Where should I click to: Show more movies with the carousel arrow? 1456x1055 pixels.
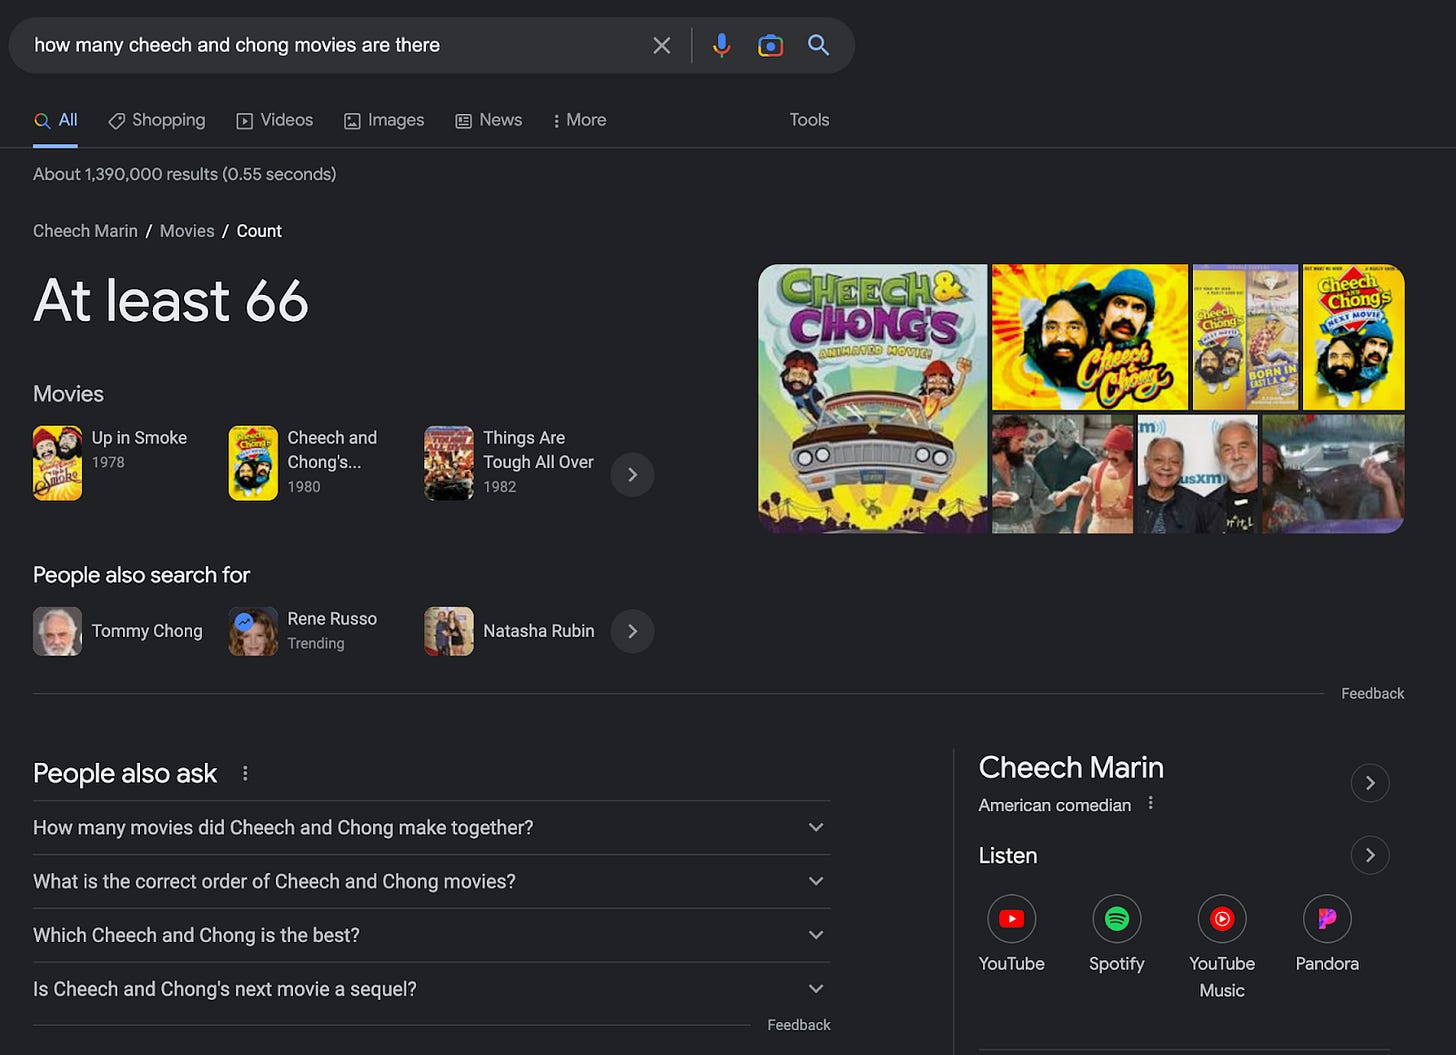click(x=632, y=475)
